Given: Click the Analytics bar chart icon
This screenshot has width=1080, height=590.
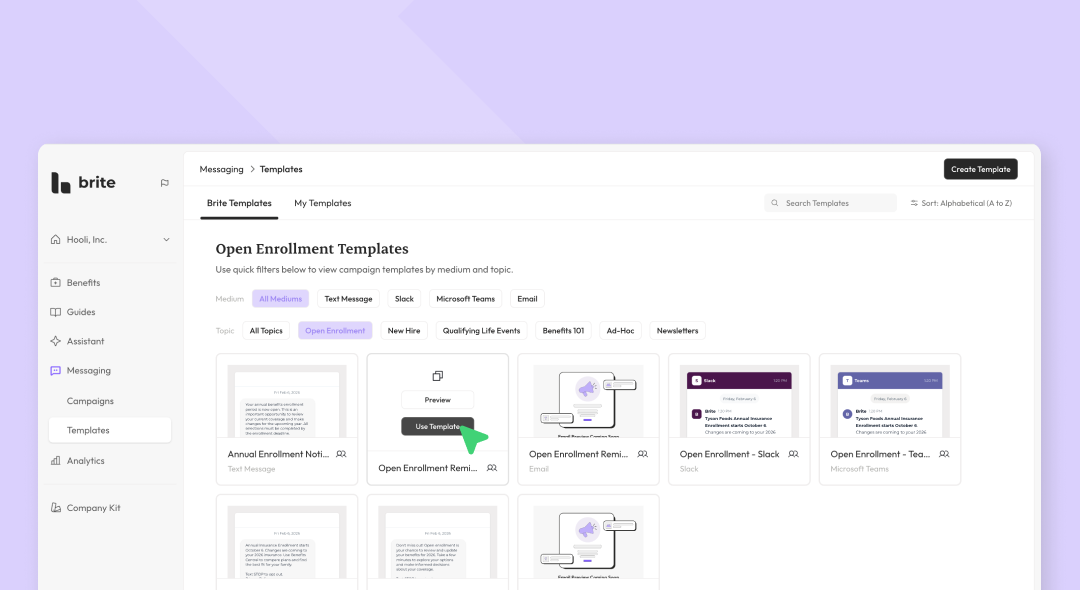Looking at the screenshot, I should [56, 461].
